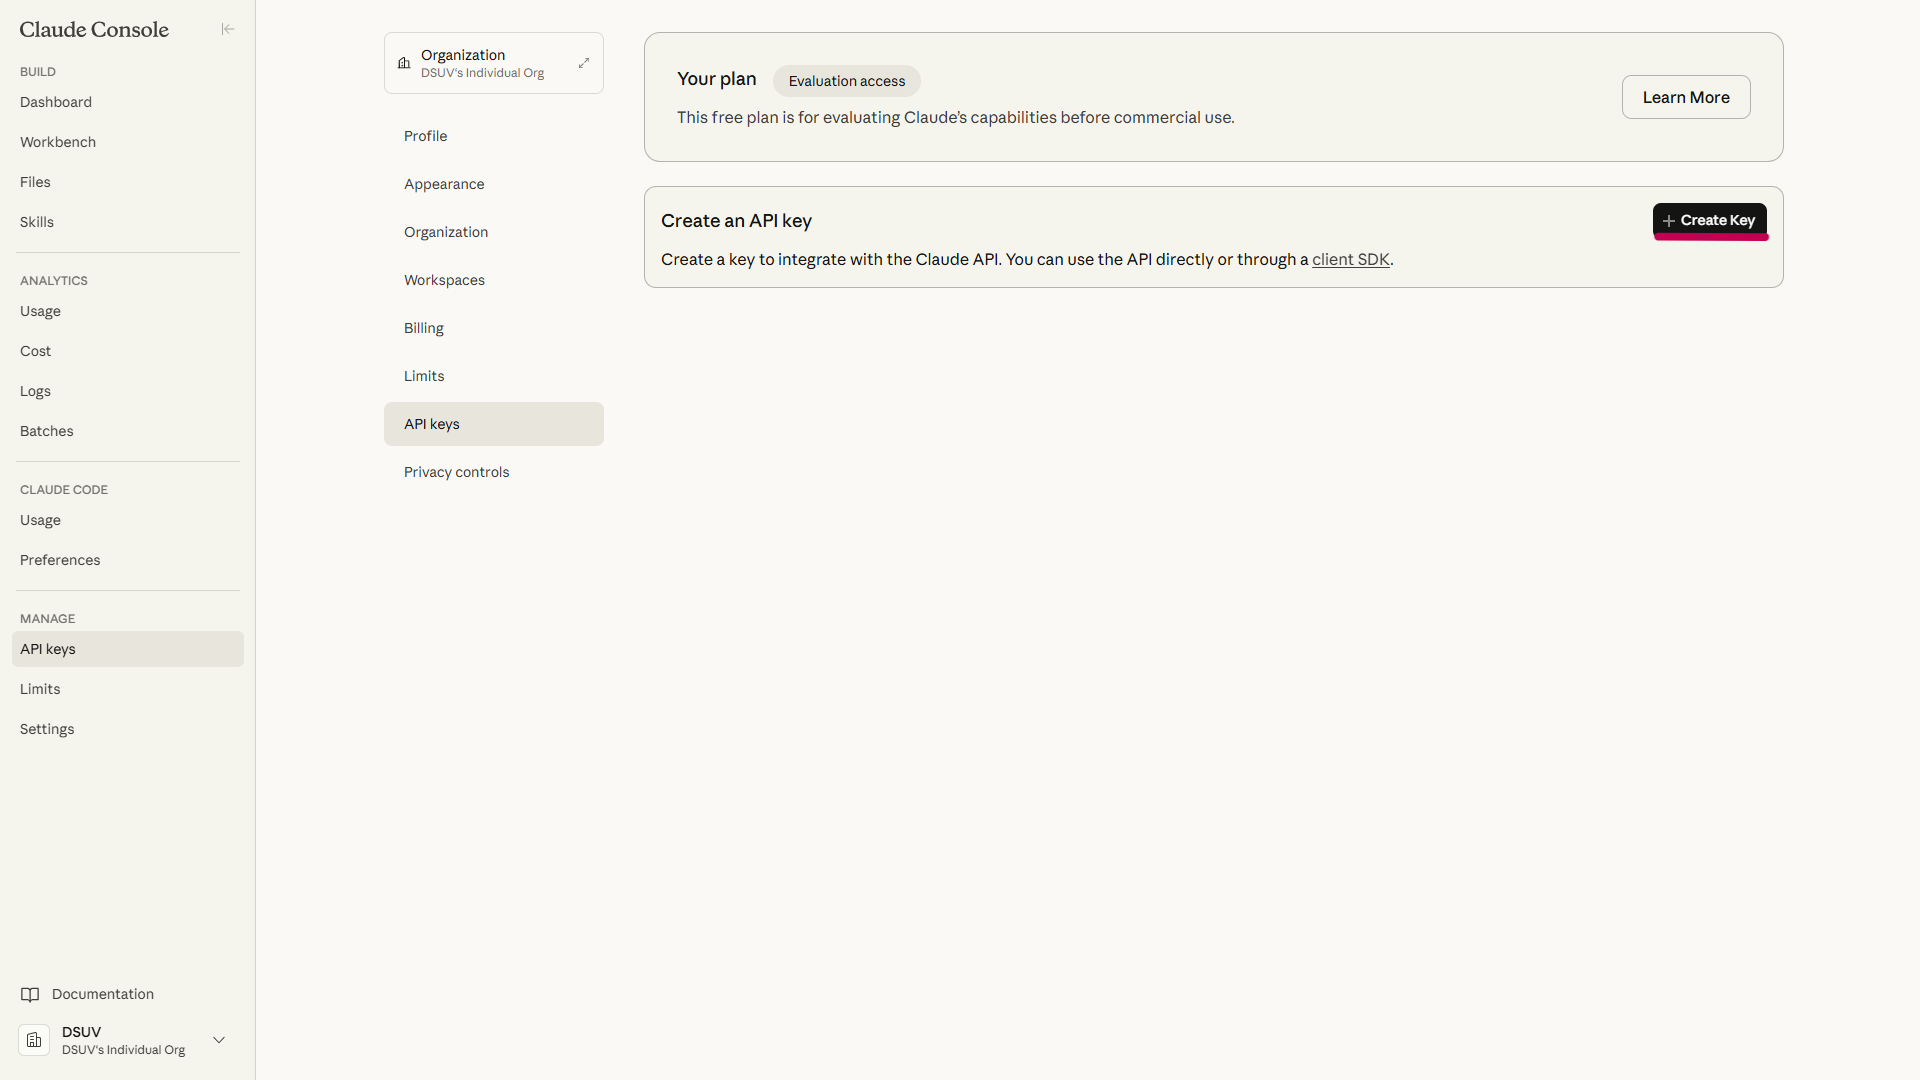Screen dimensions: 1920x1080
Task: Click the DSUV account building icon
Action: coord(34,1040)
